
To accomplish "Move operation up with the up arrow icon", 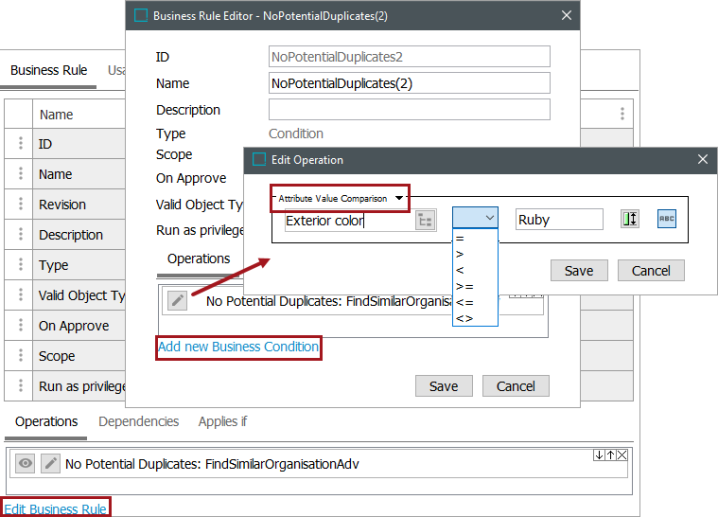I will pos(610,455).
